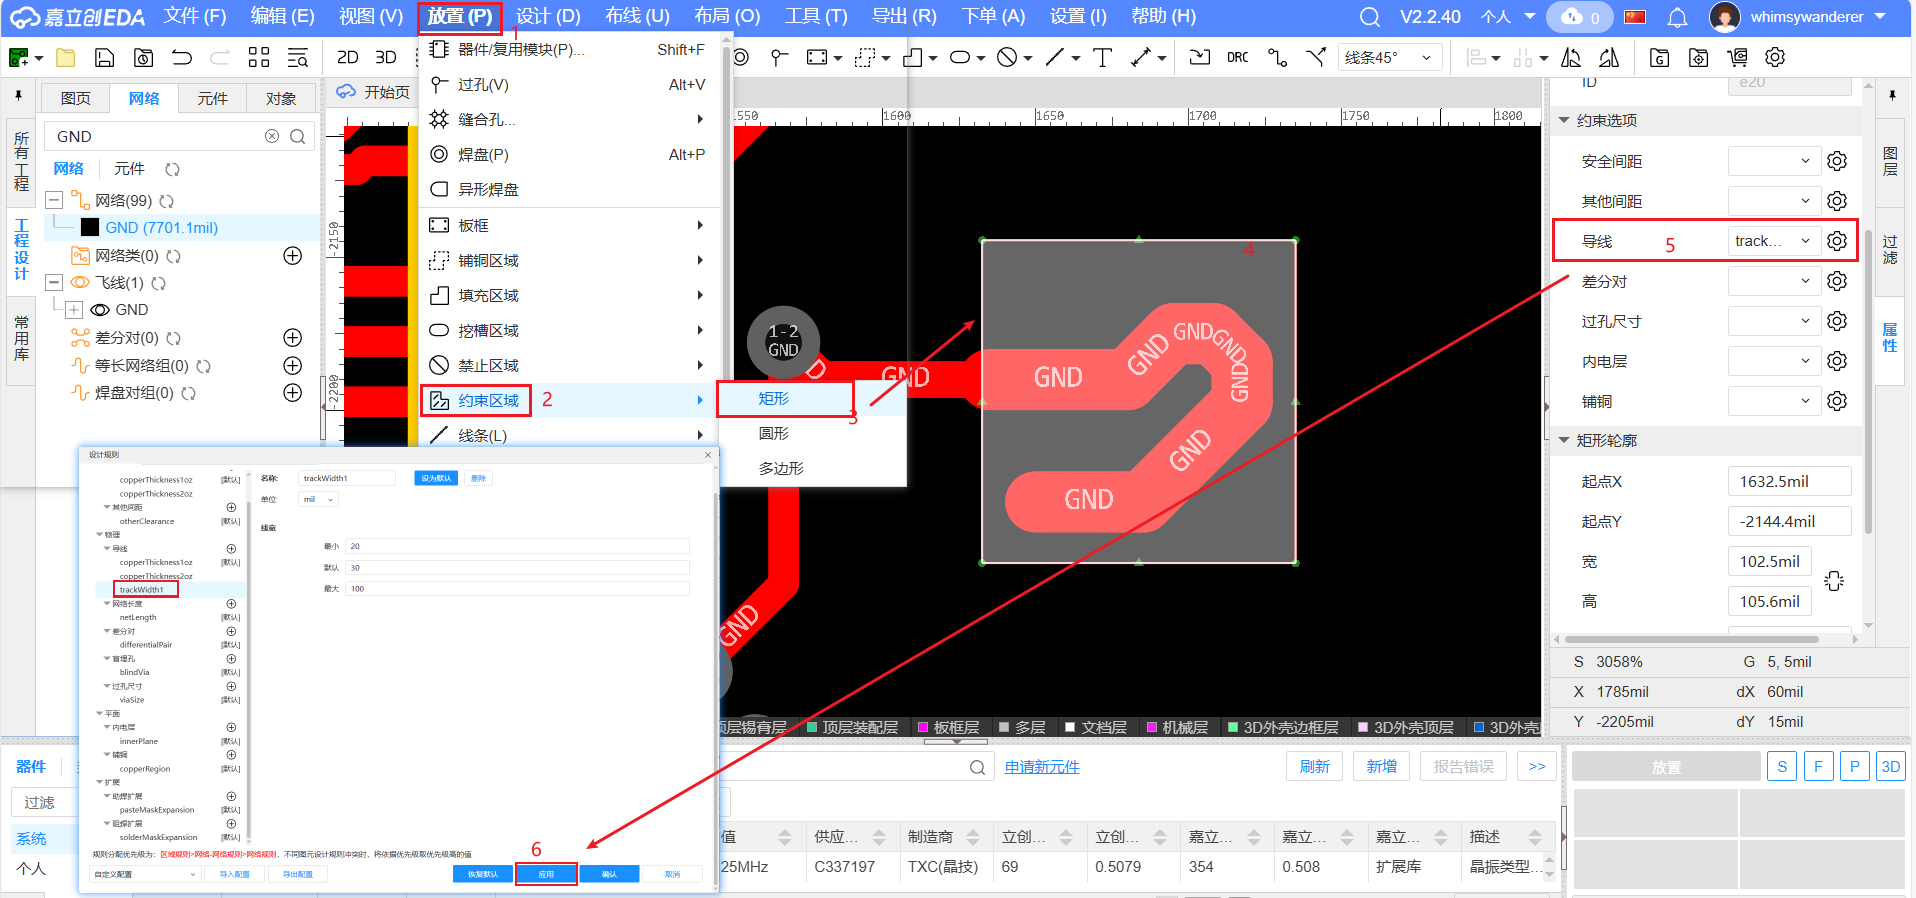Select the Via placement tool icon
The width and height of the screenshot is (1916, 898).
point(780,58)
